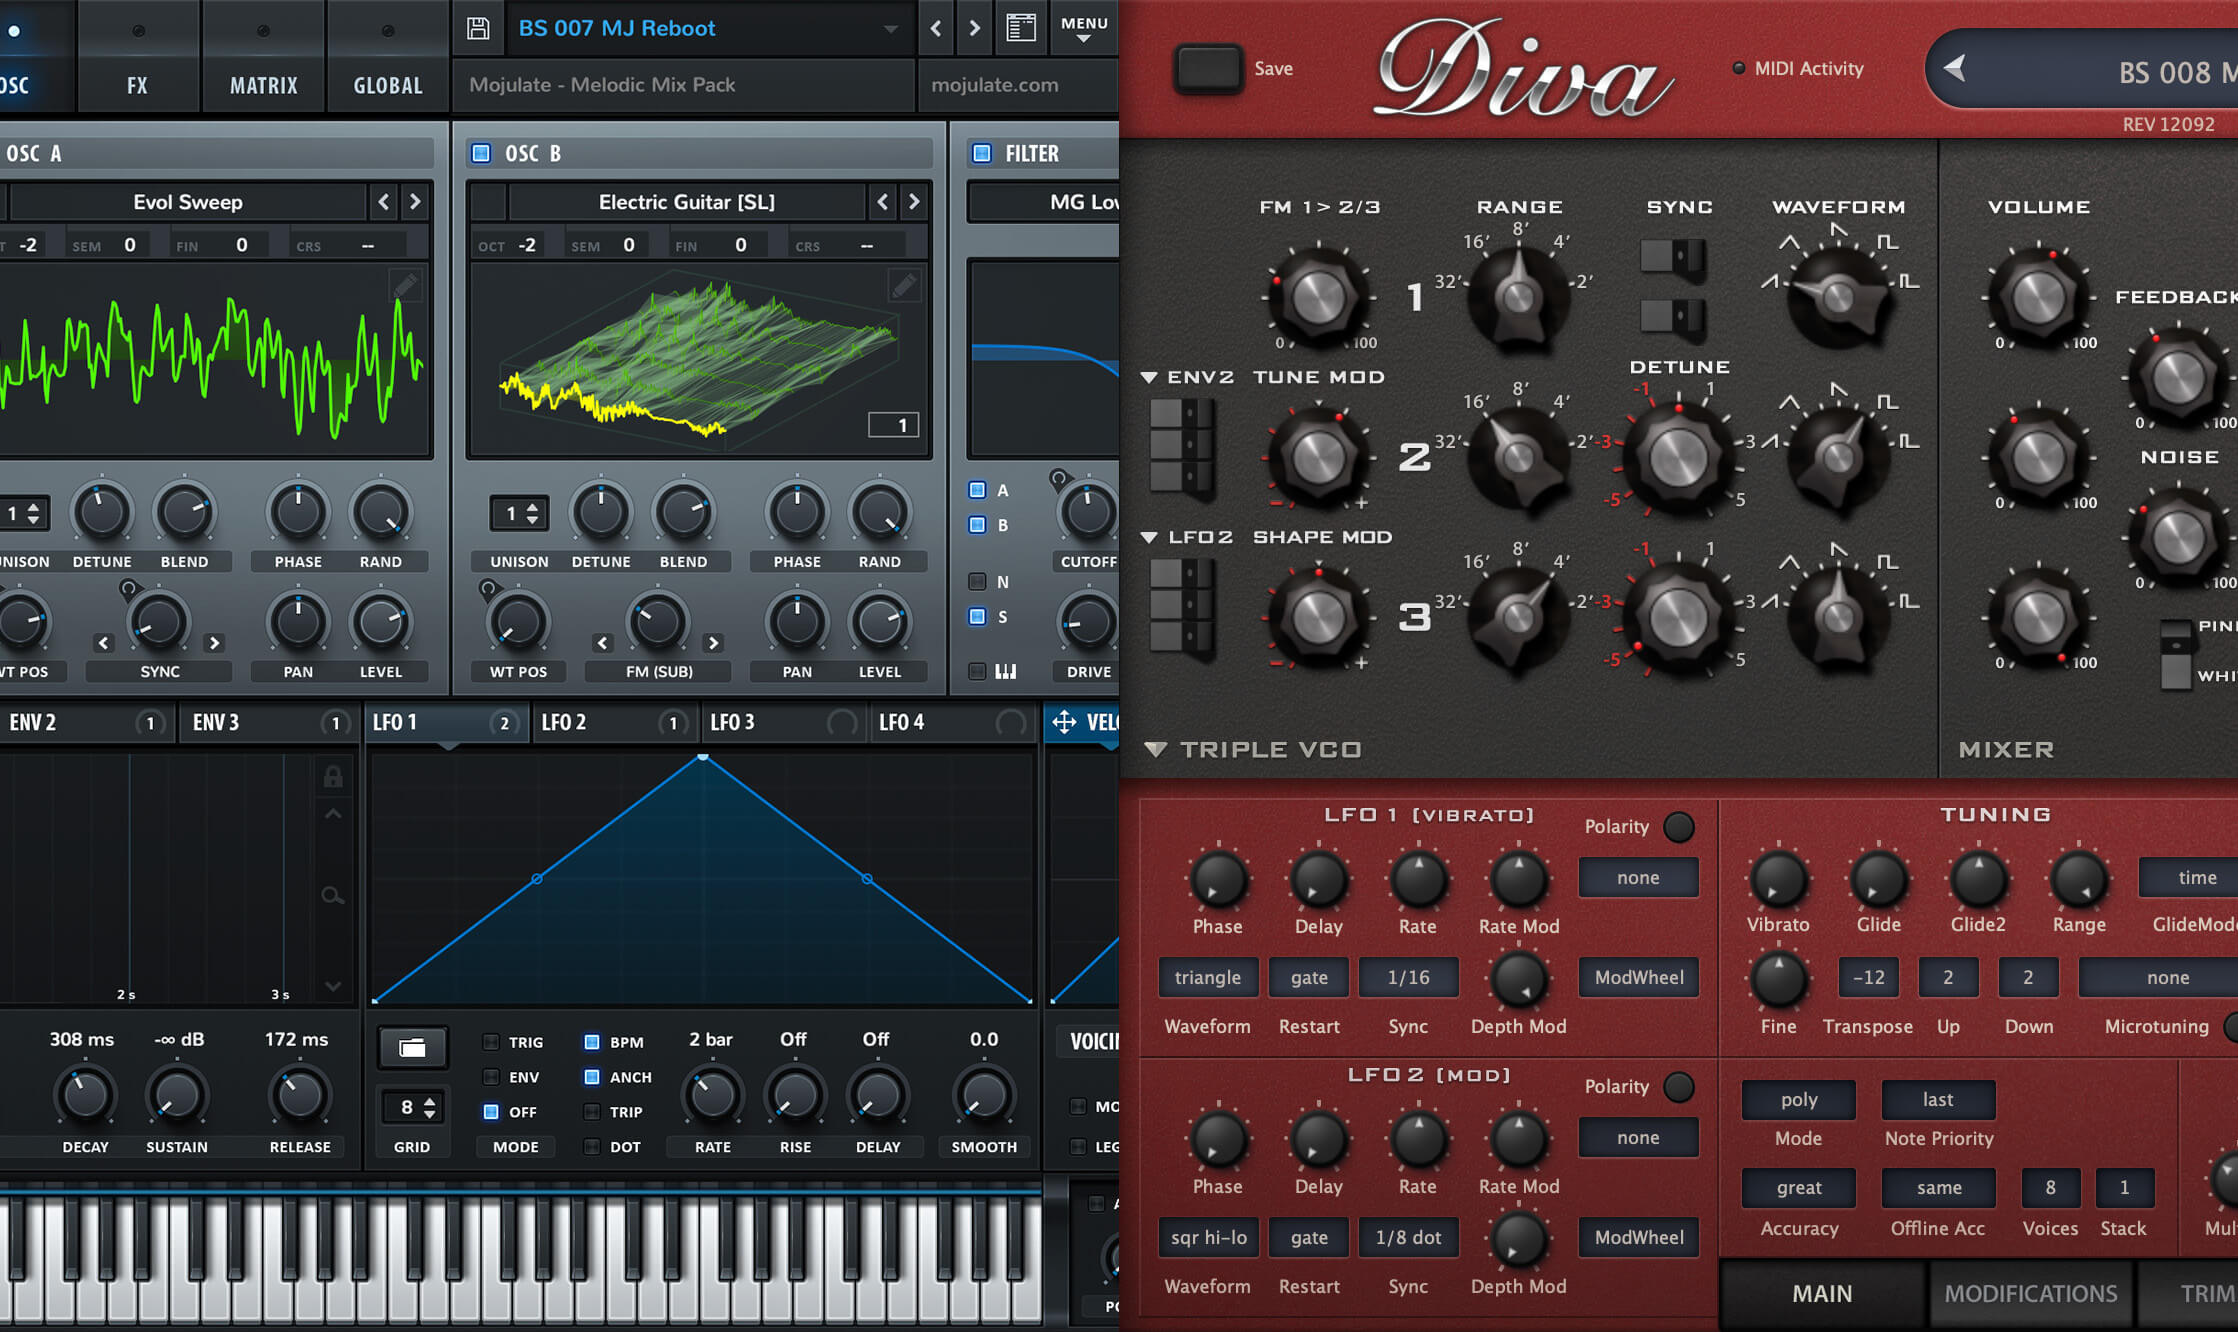Open the preset browser list icon

click(1020, 28)
